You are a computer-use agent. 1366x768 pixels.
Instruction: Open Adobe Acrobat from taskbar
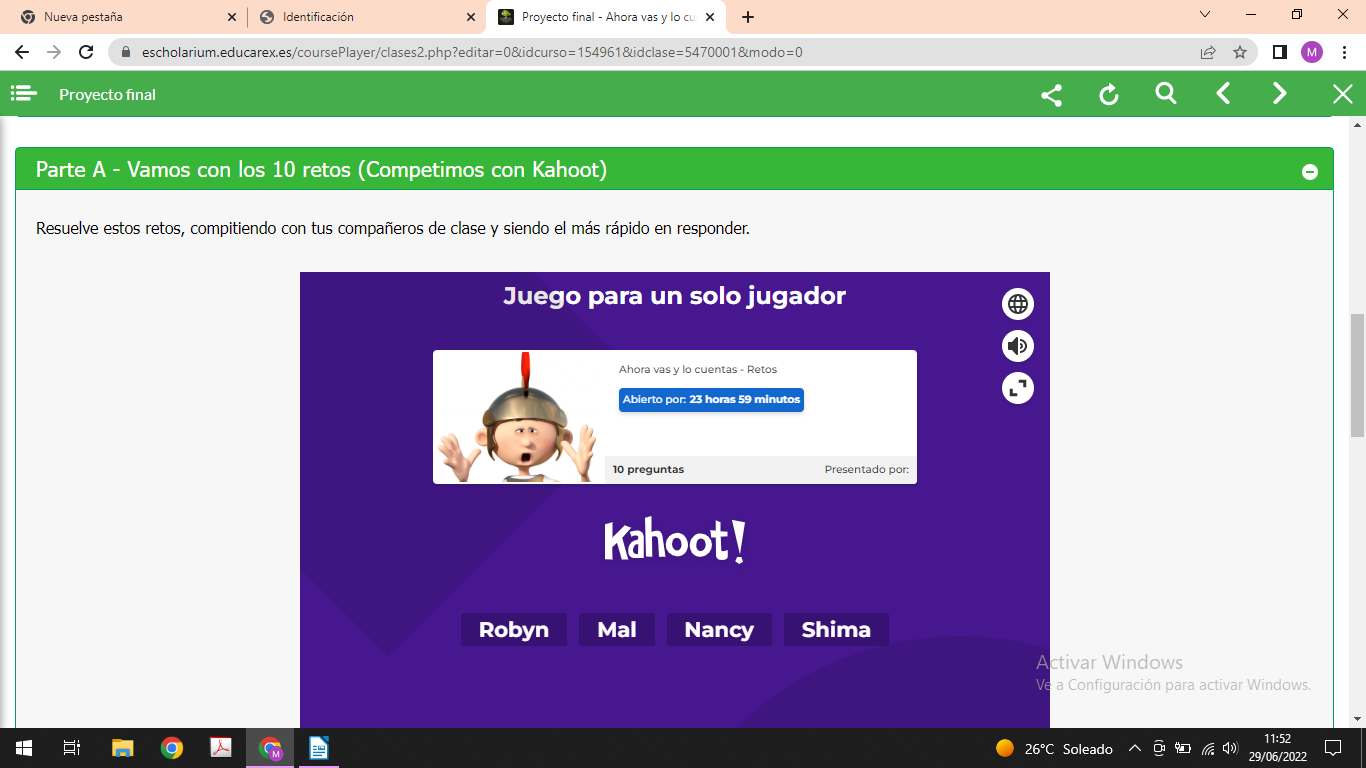[x=220, y=748]
